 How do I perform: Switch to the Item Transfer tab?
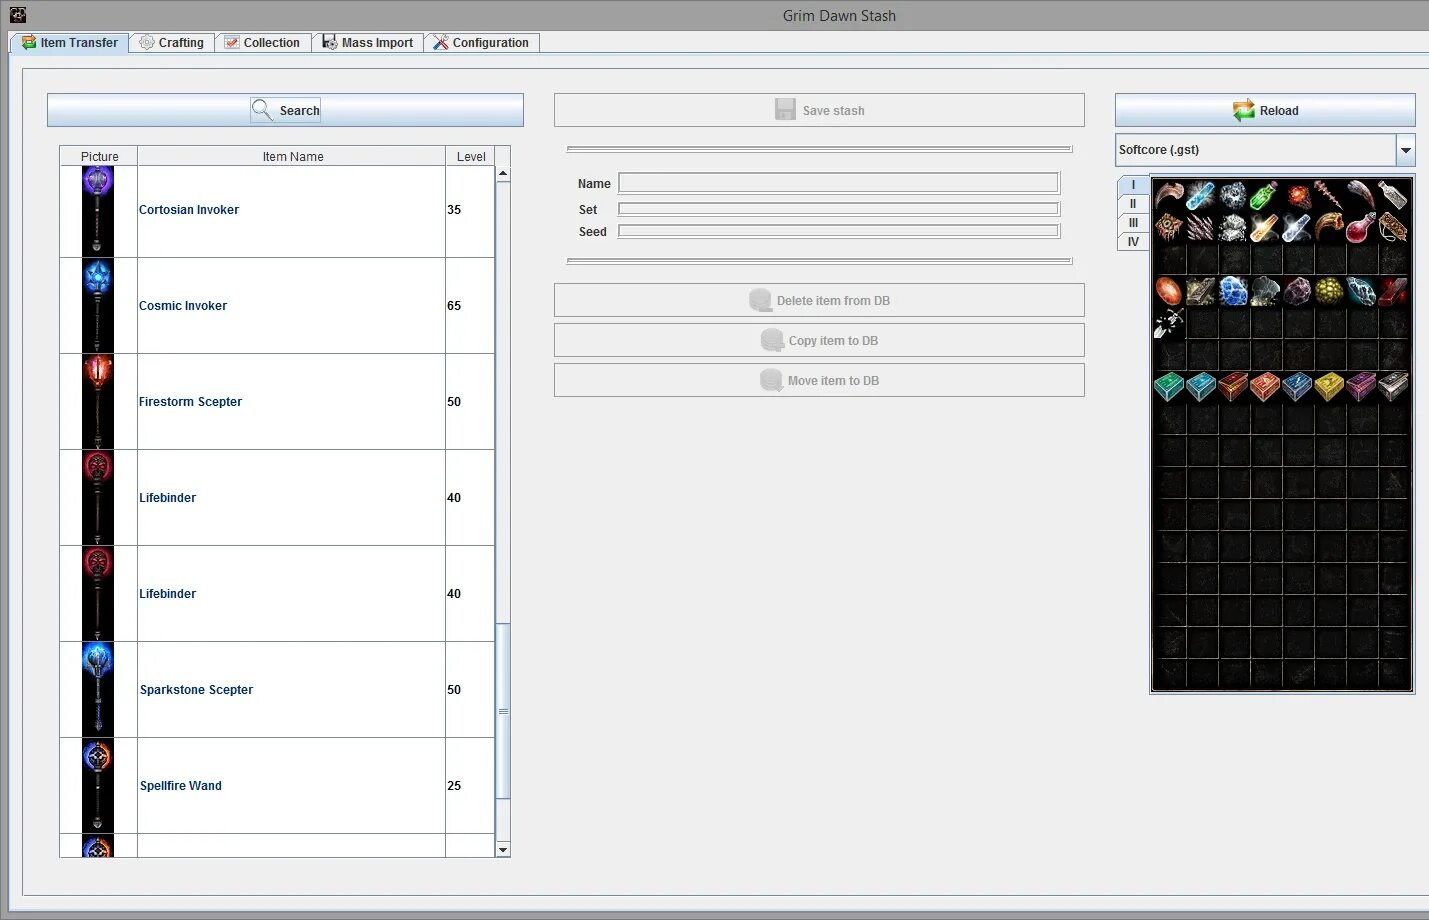coord(70,42)
